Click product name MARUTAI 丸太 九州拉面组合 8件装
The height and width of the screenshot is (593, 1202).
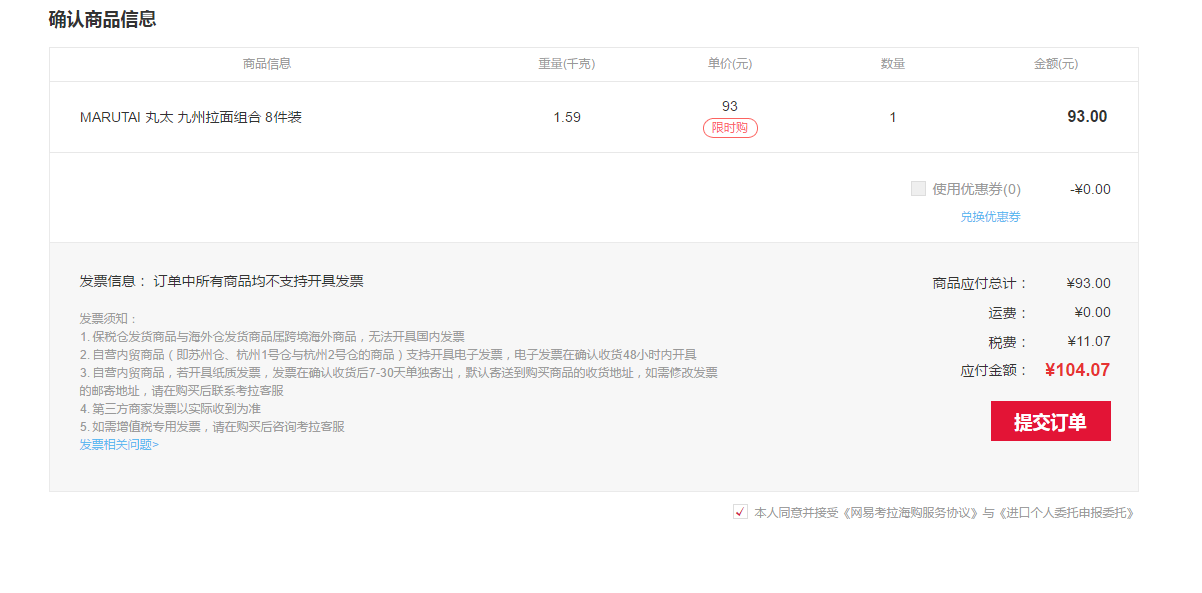(191, 117)
